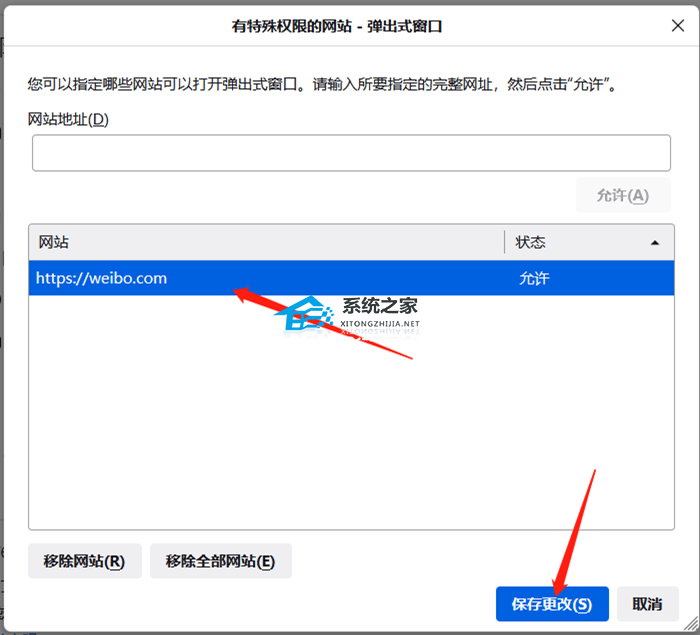Save changes with 保存更改(S)

point(552,604)
